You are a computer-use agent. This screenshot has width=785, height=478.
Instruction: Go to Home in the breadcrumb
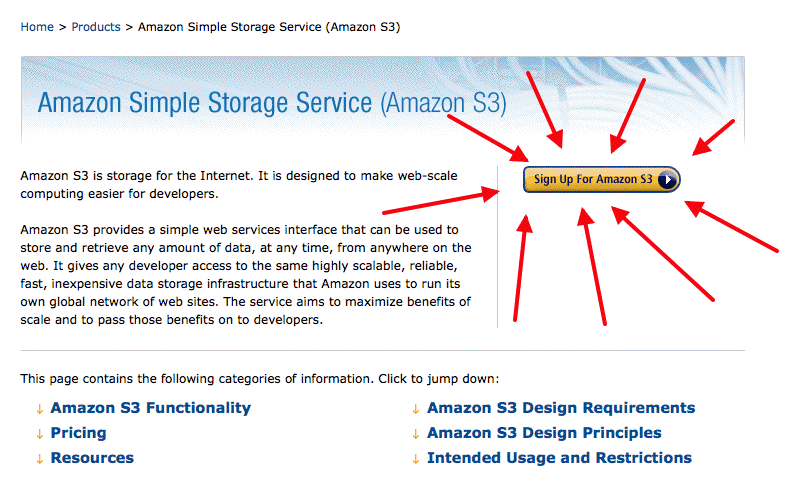click(37, 27)
